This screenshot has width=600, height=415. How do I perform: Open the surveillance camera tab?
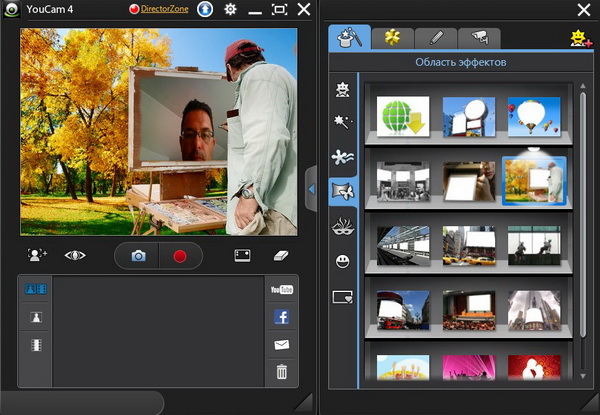479,38
